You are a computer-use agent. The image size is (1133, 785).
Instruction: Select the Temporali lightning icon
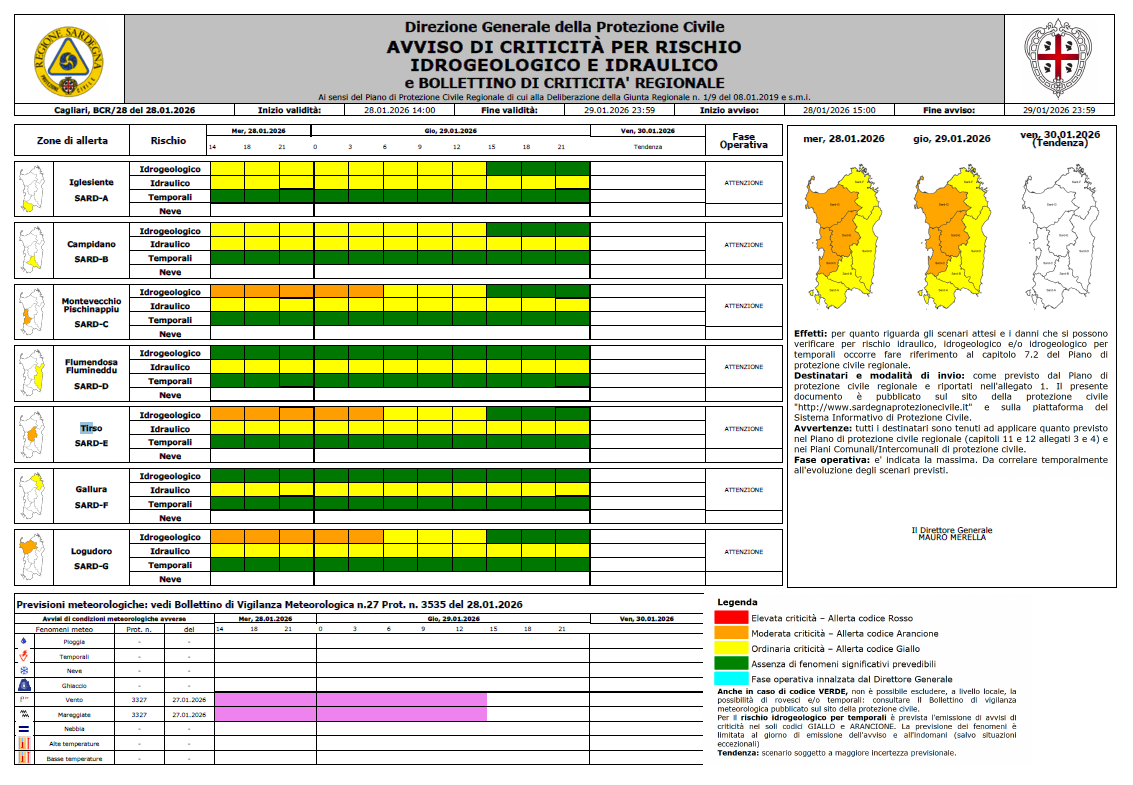(24, 656)
